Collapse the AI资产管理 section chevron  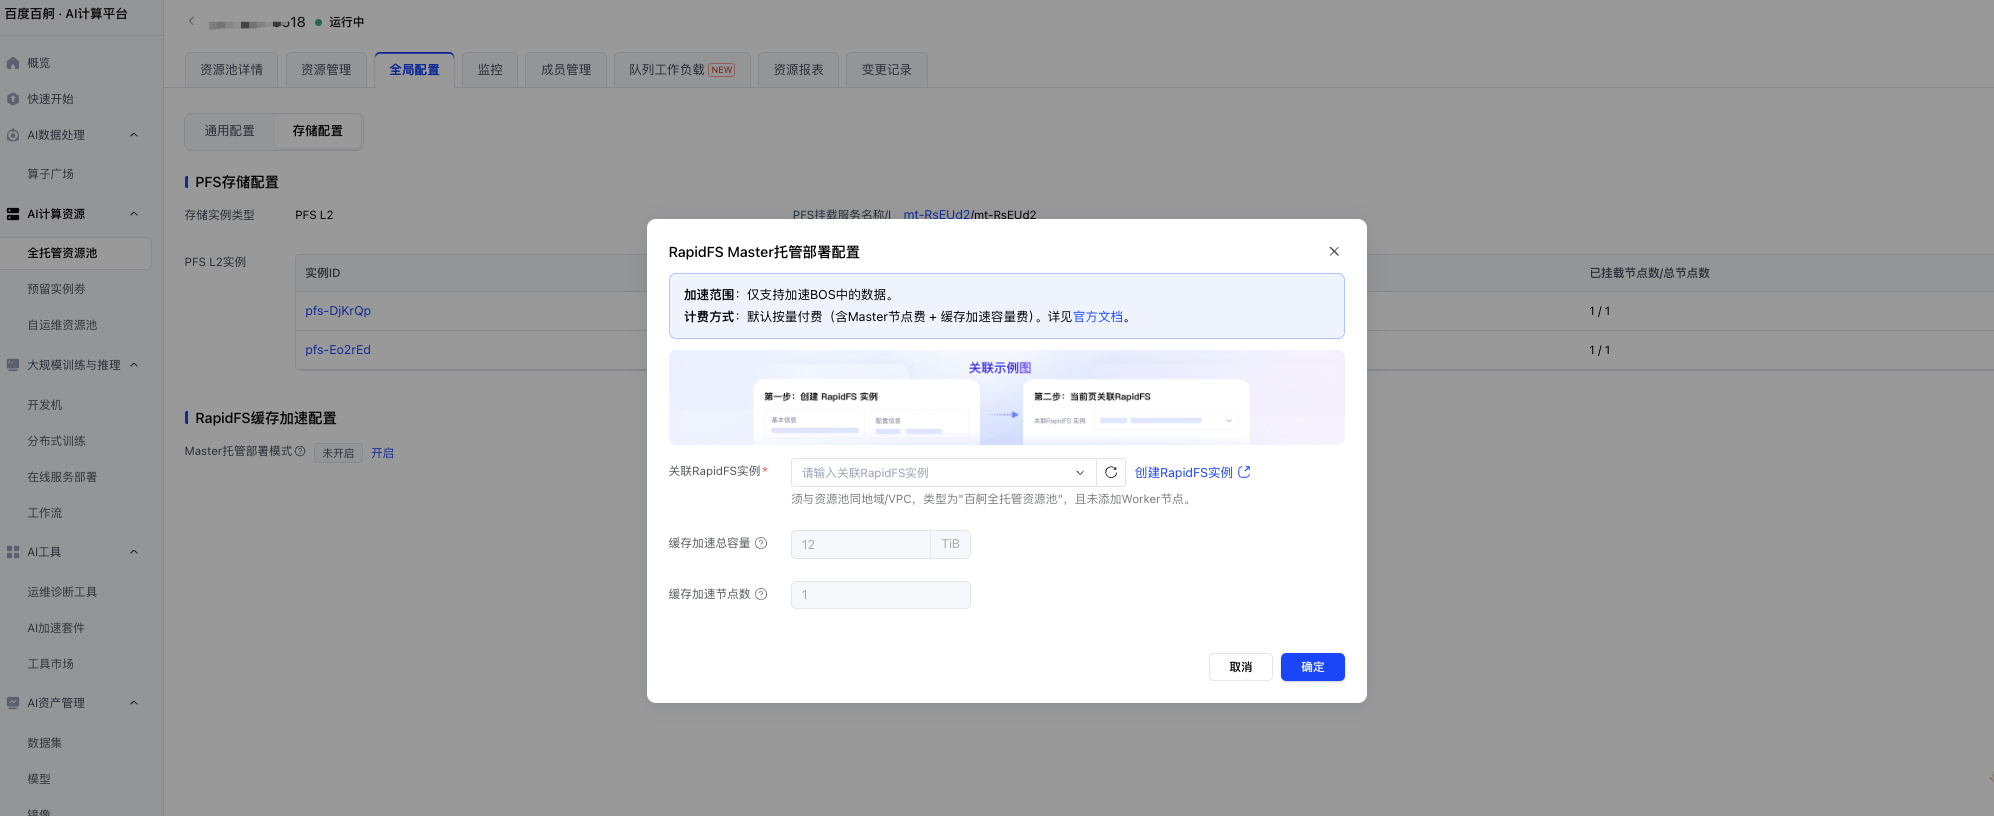pyautogui.click(x=134, y=703)
